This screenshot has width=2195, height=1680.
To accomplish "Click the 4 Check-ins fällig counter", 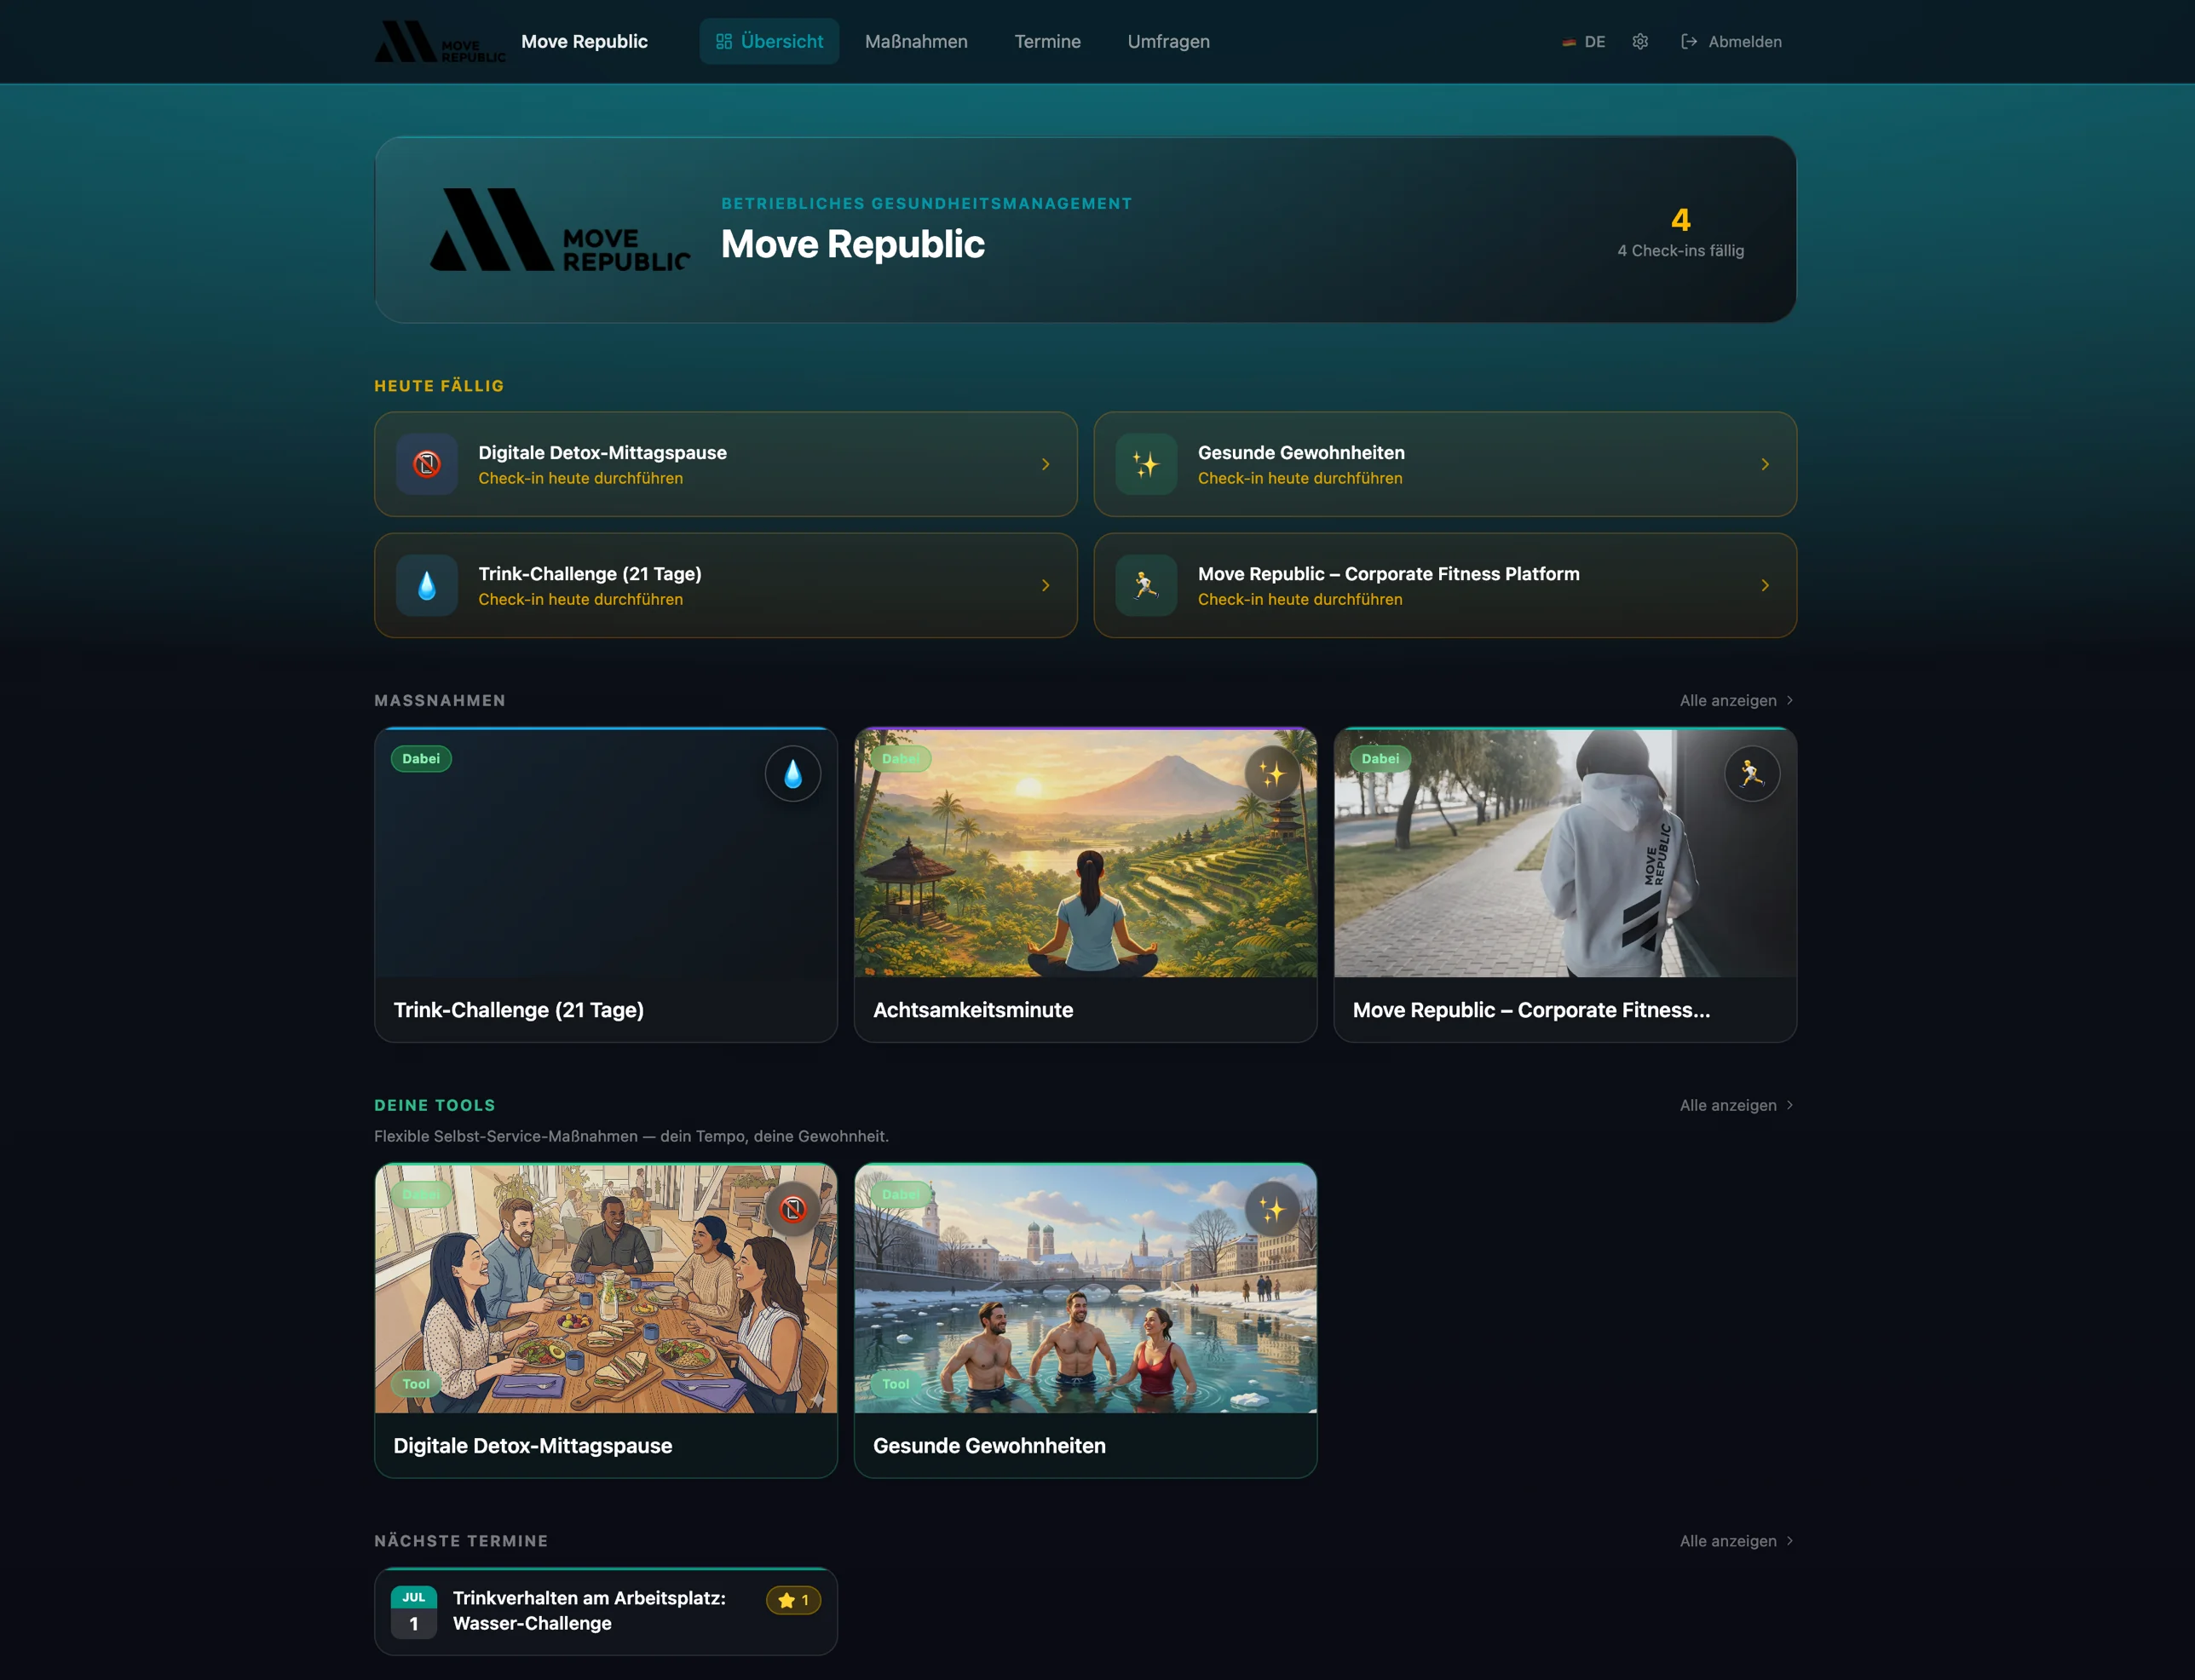I will tap(1680, 232).
